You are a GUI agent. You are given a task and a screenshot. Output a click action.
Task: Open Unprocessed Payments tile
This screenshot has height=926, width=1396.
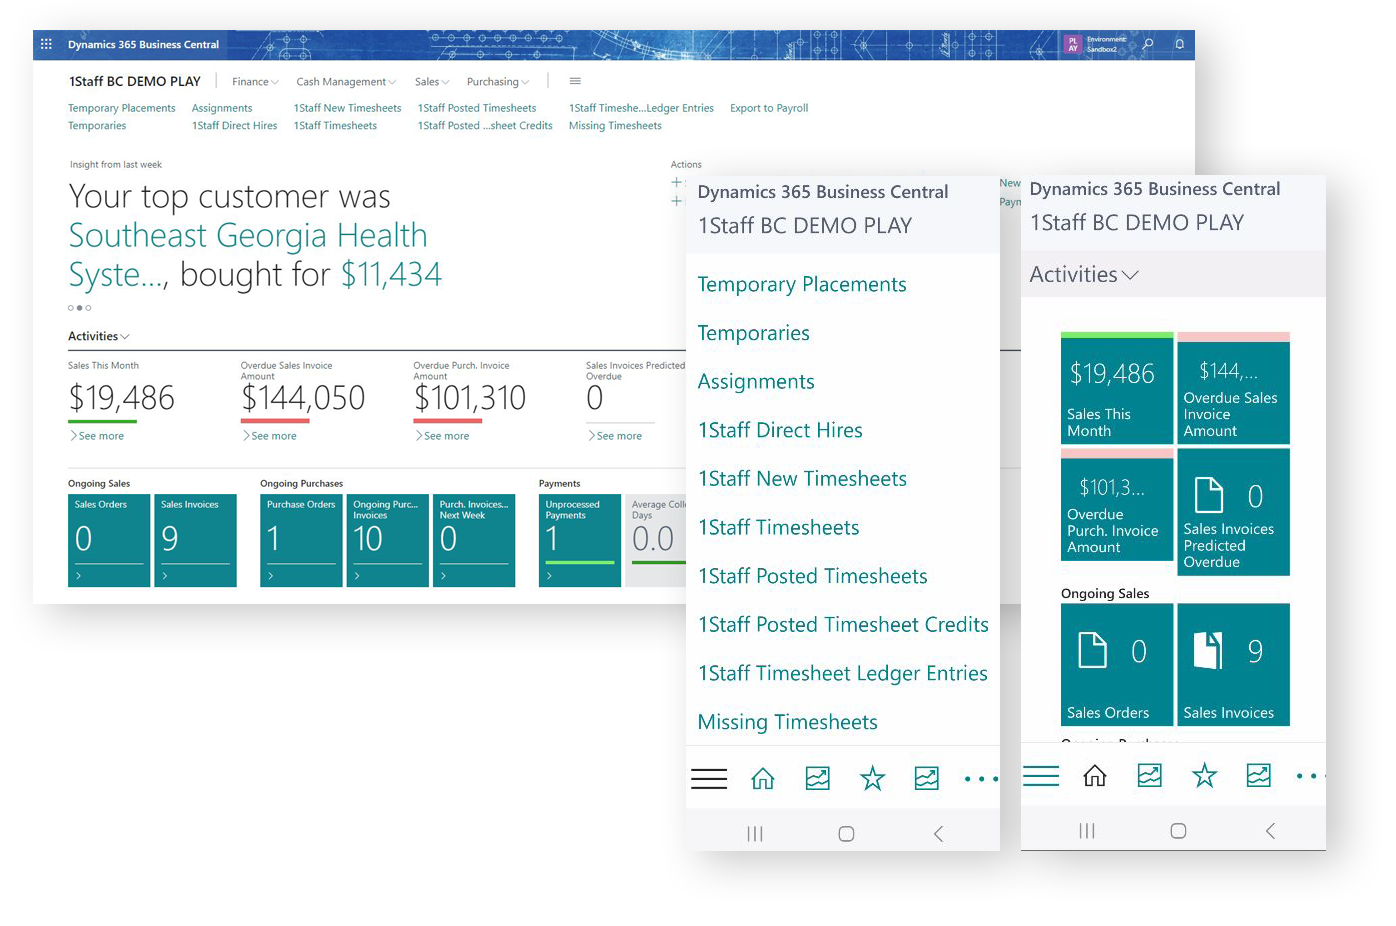point(580,540)
